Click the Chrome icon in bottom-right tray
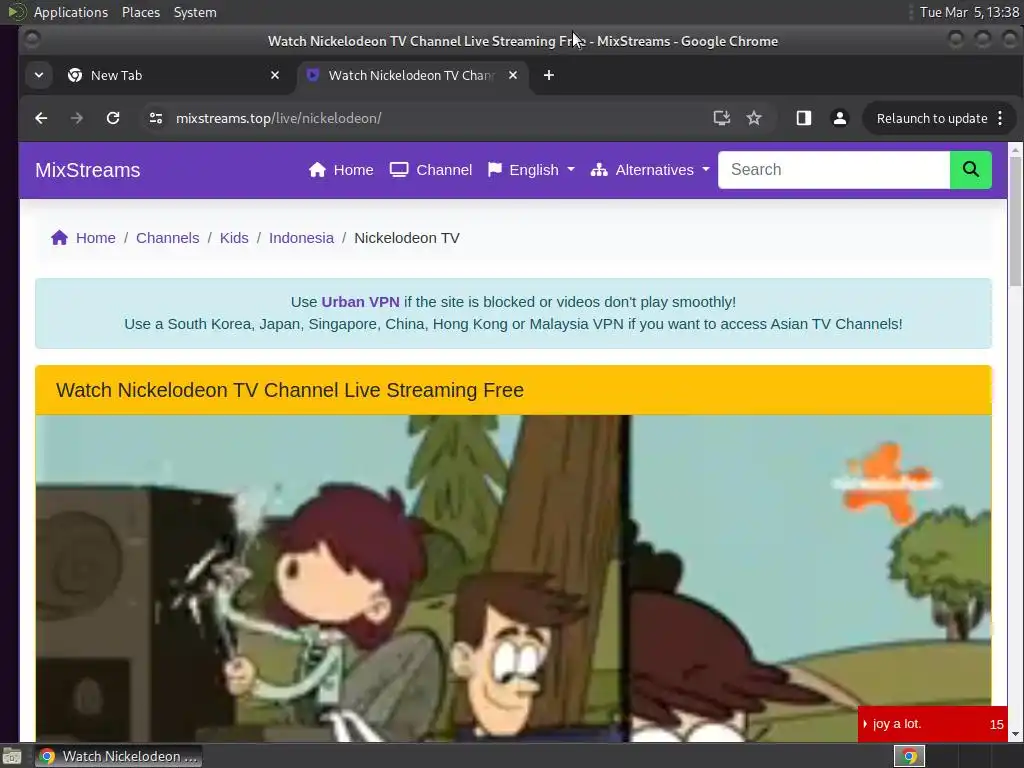The height and width of the screenshot is (768, 1024). coord(909,756)
